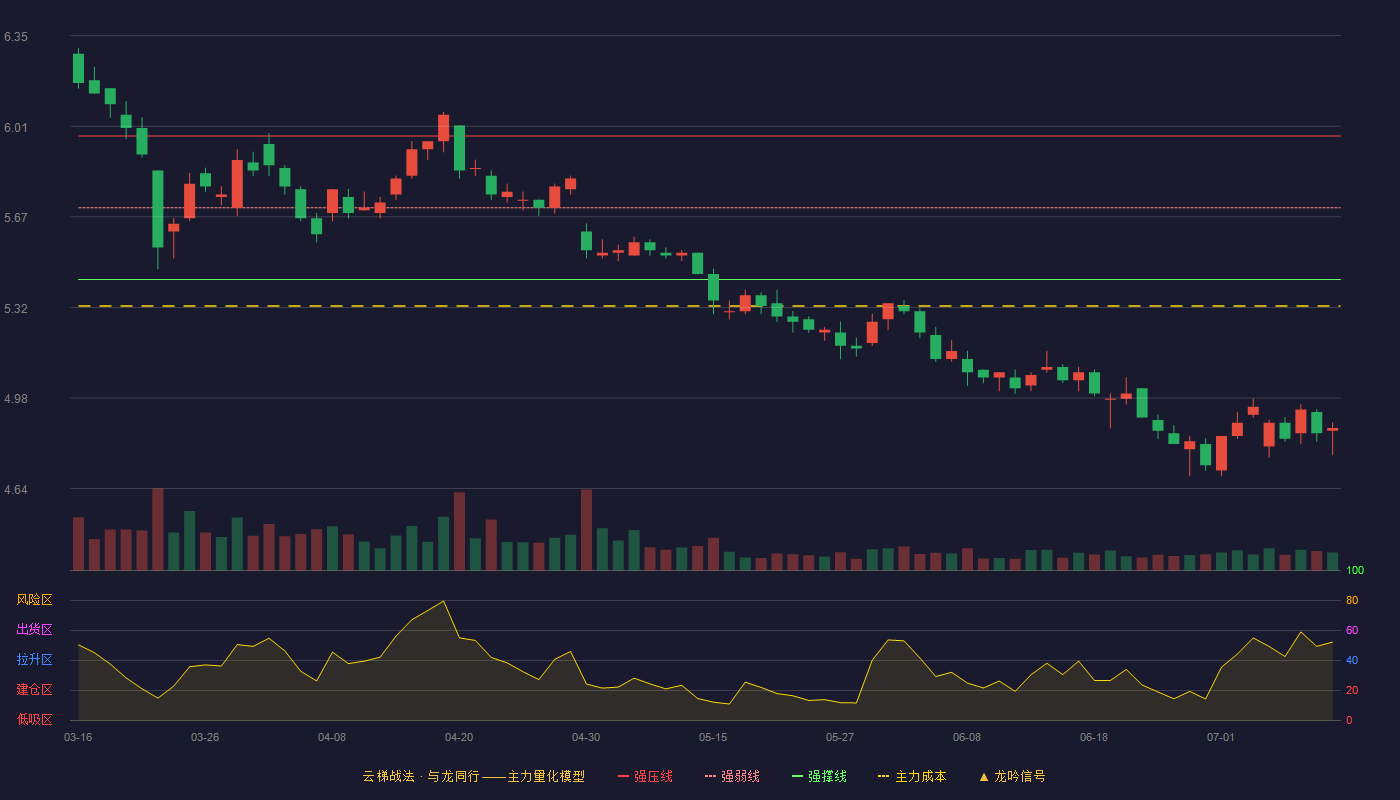1400x800 pixels.
Task: Click the 4.98 price axis label
Action: point(16,399)
